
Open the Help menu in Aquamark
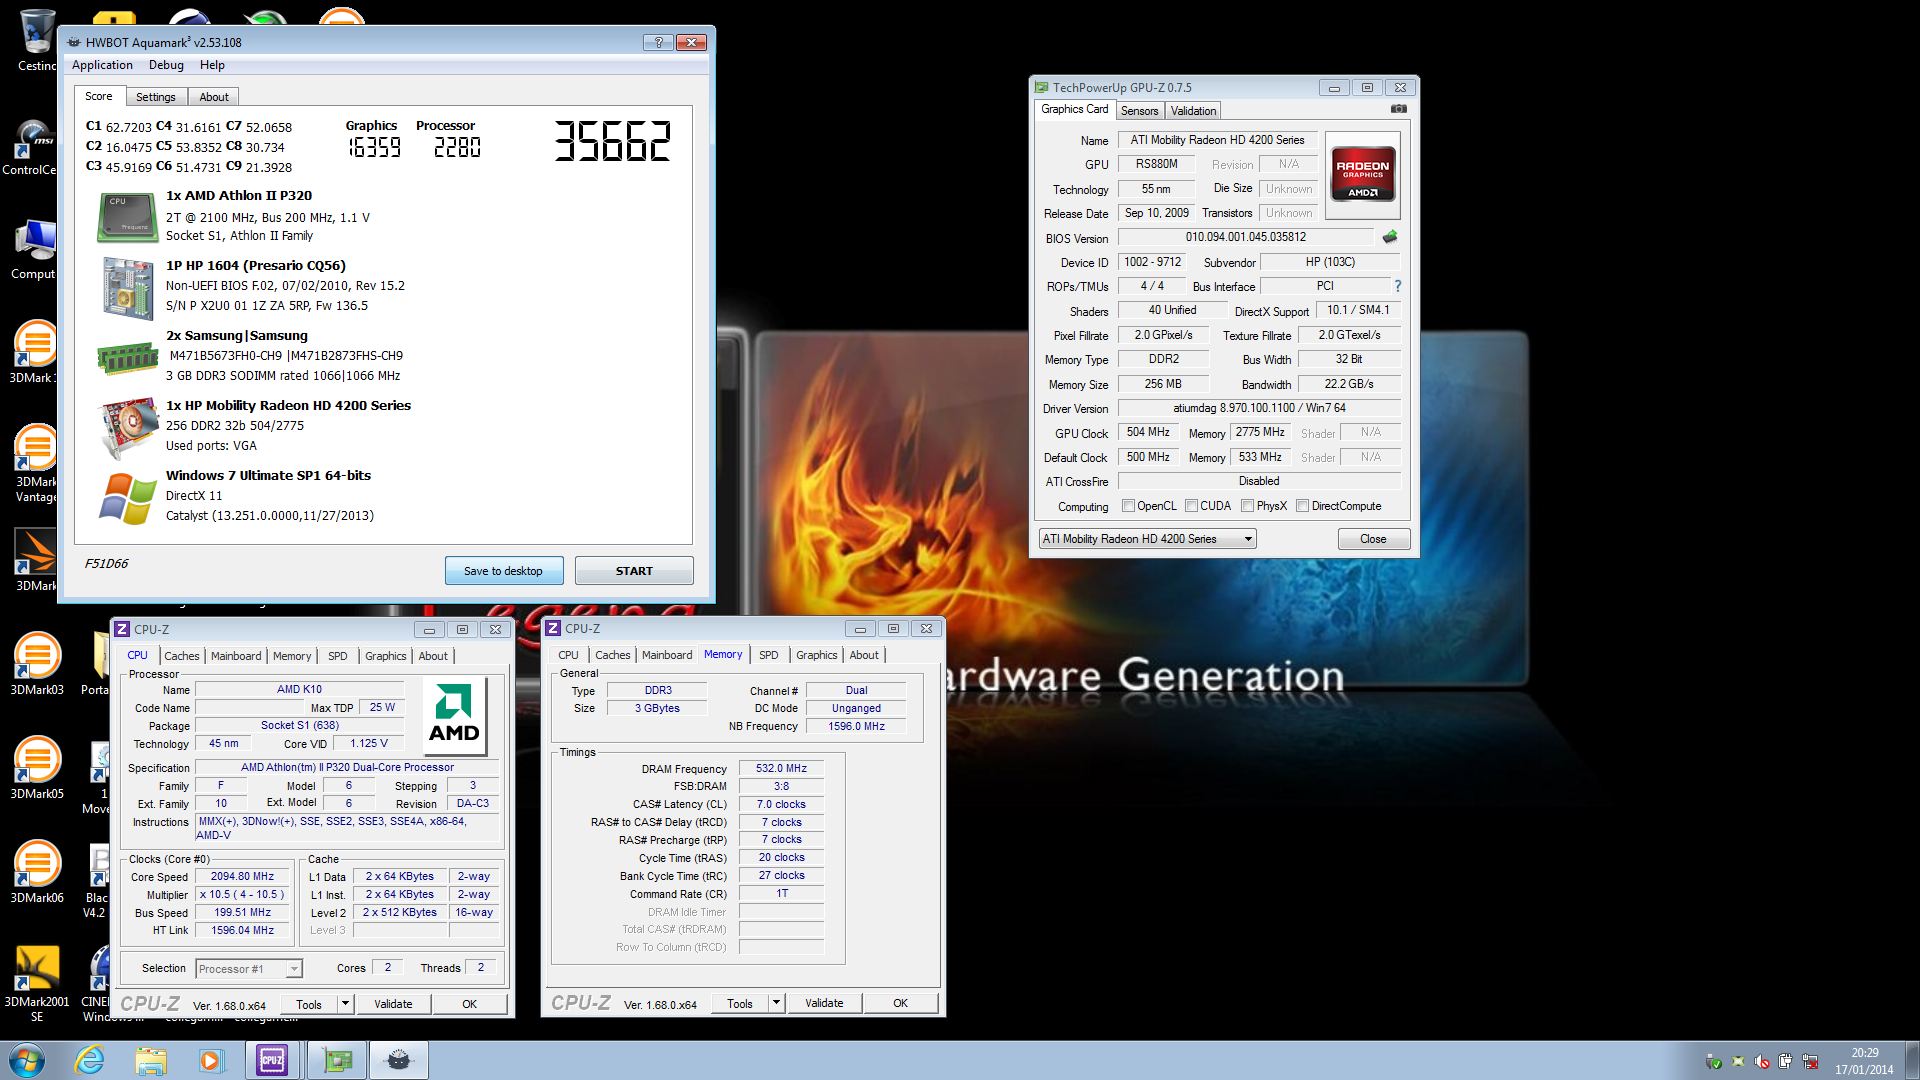click(212, 65)
